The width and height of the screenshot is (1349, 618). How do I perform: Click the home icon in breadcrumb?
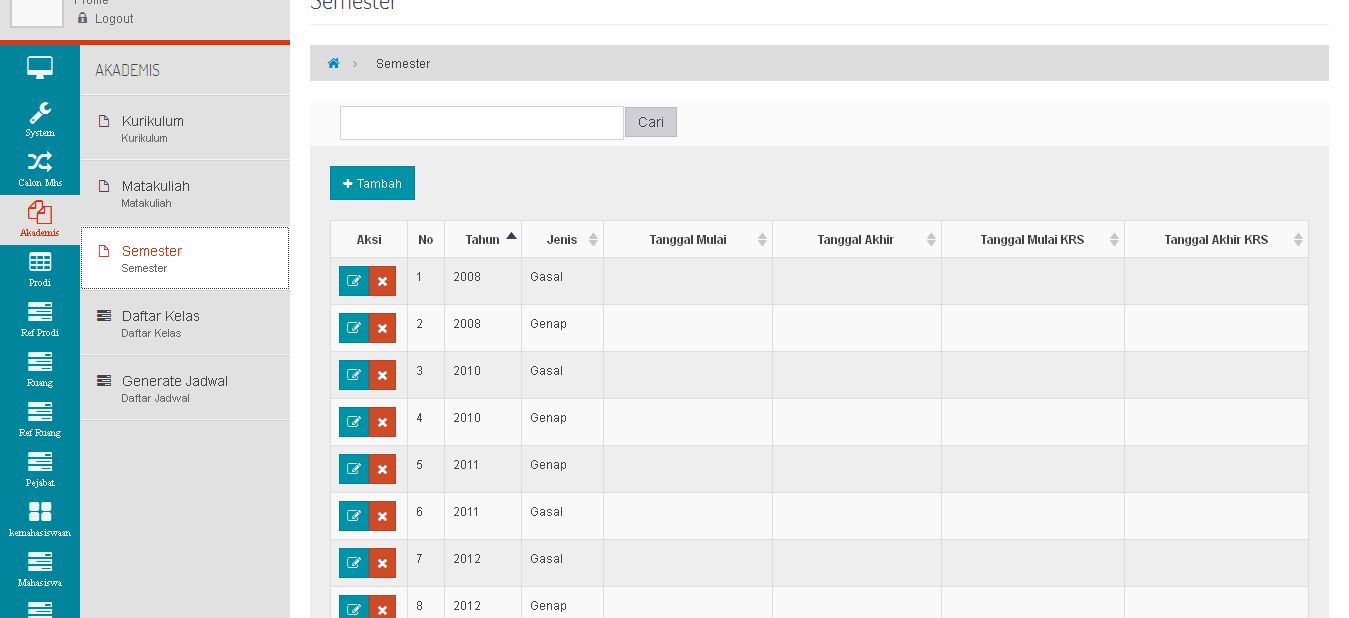click(x=334, y=64)
